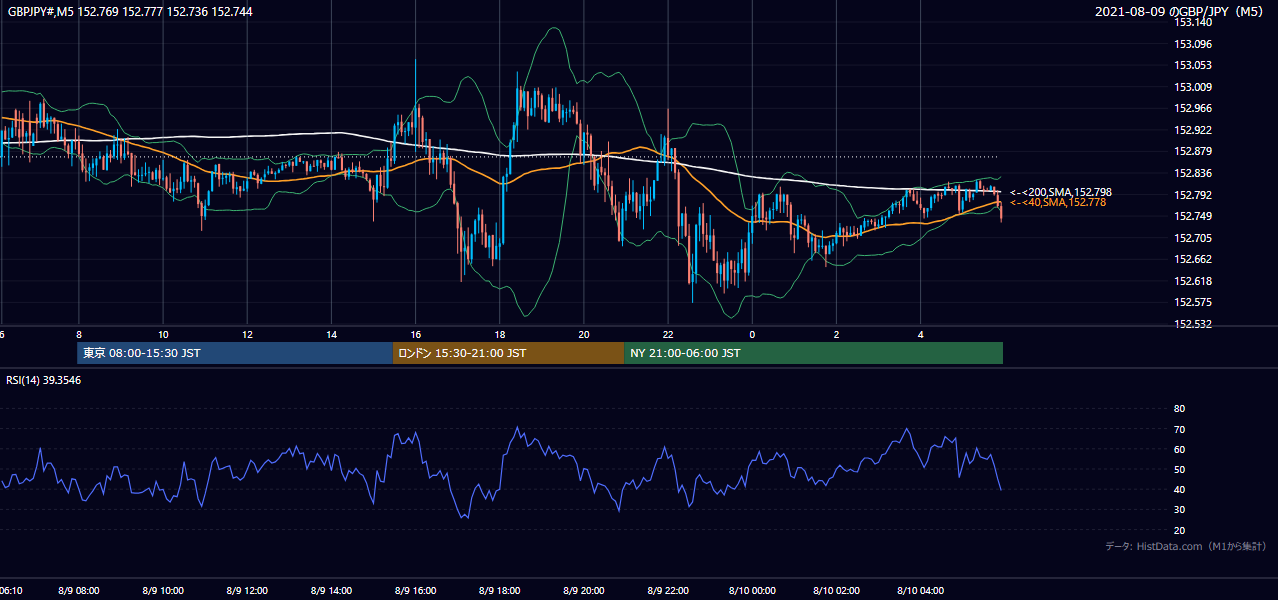Image resolution: width=1278 pixels, height=600 pixels.
Task: Click price axis value 152.966
Action: [x=1192, y=108]
